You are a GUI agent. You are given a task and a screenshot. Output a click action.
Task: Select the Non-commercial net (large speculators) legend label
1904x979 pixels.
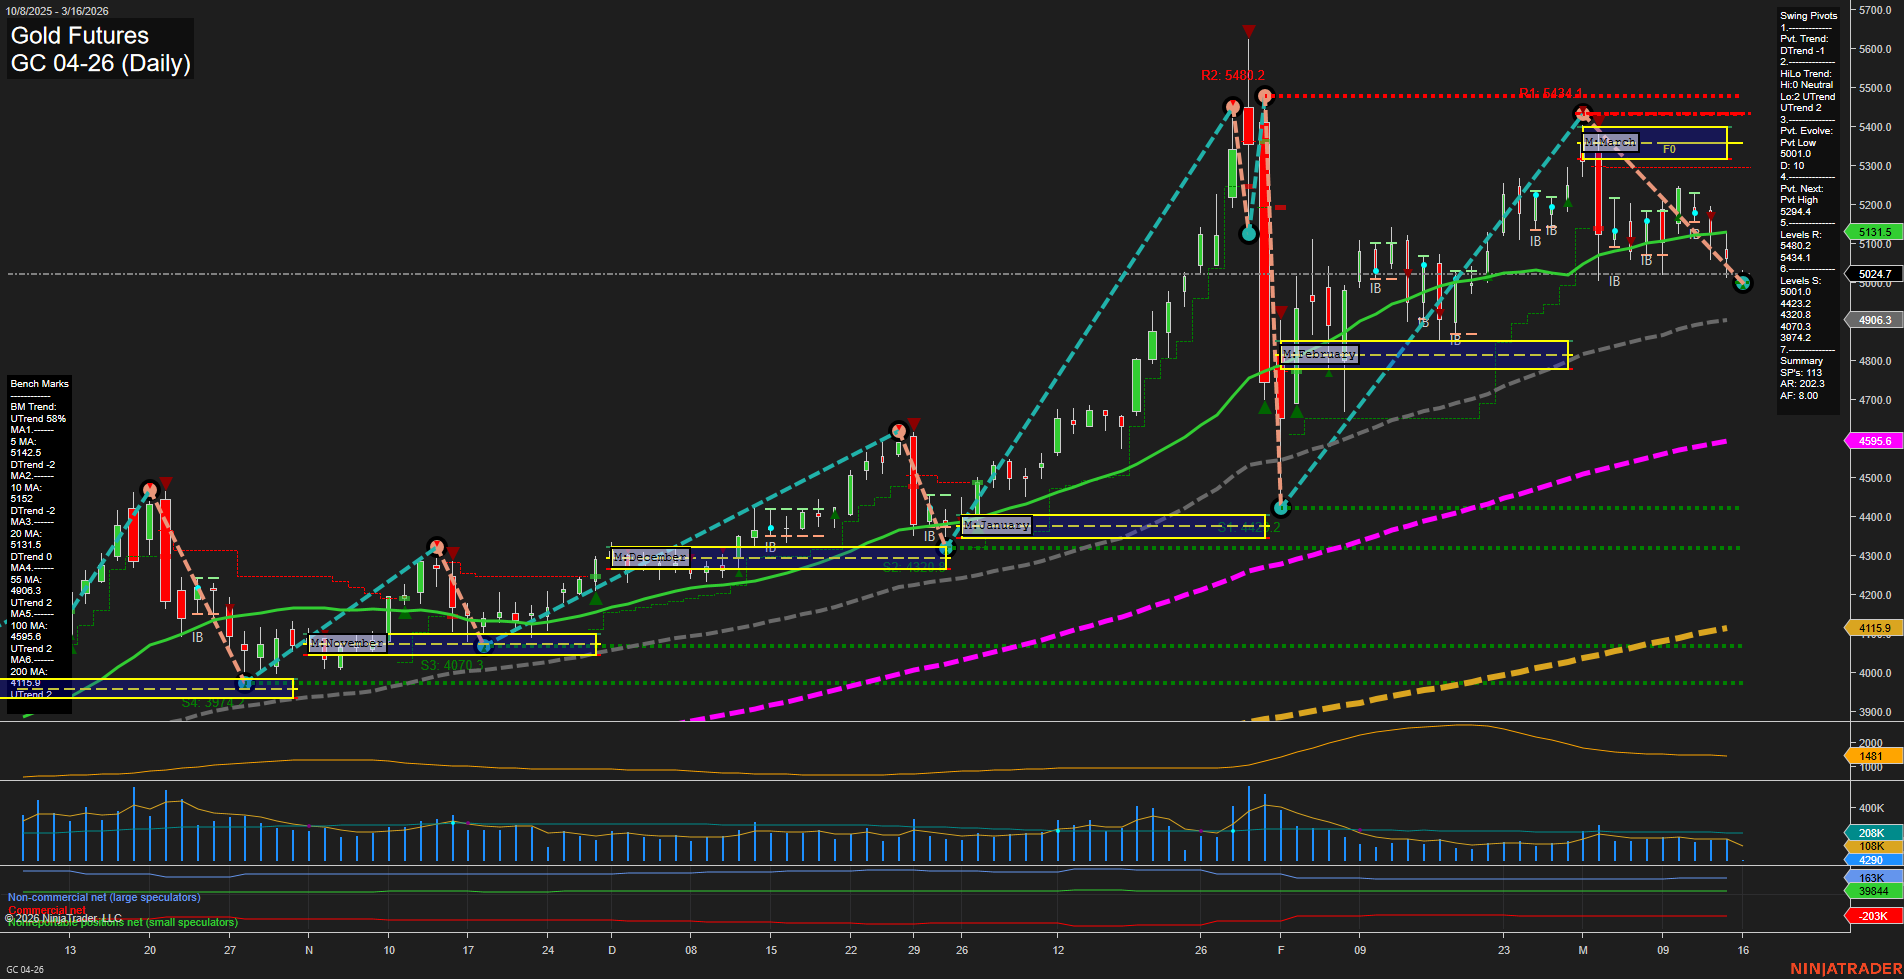coord(104,897)
